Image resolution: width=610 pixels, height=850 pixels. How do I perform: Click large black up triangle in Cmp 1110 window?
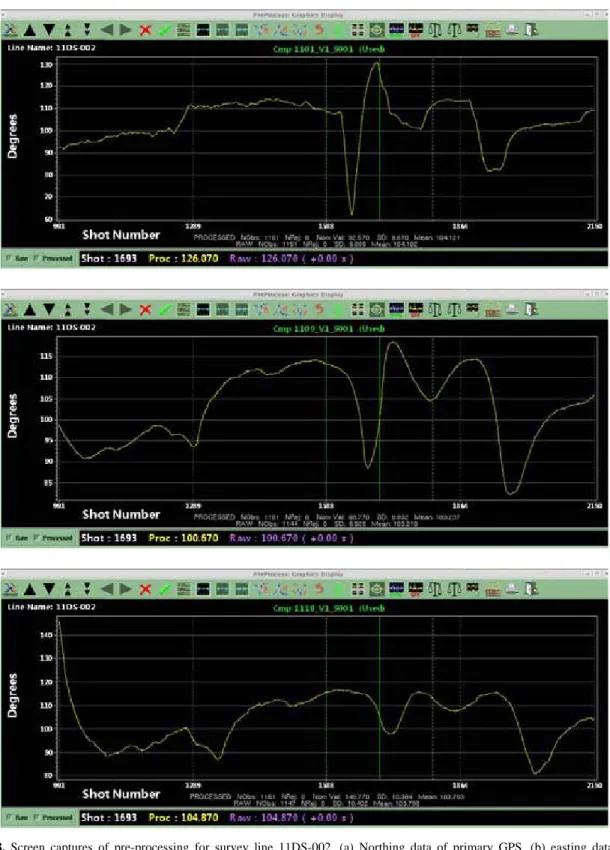tap(30, 589)
